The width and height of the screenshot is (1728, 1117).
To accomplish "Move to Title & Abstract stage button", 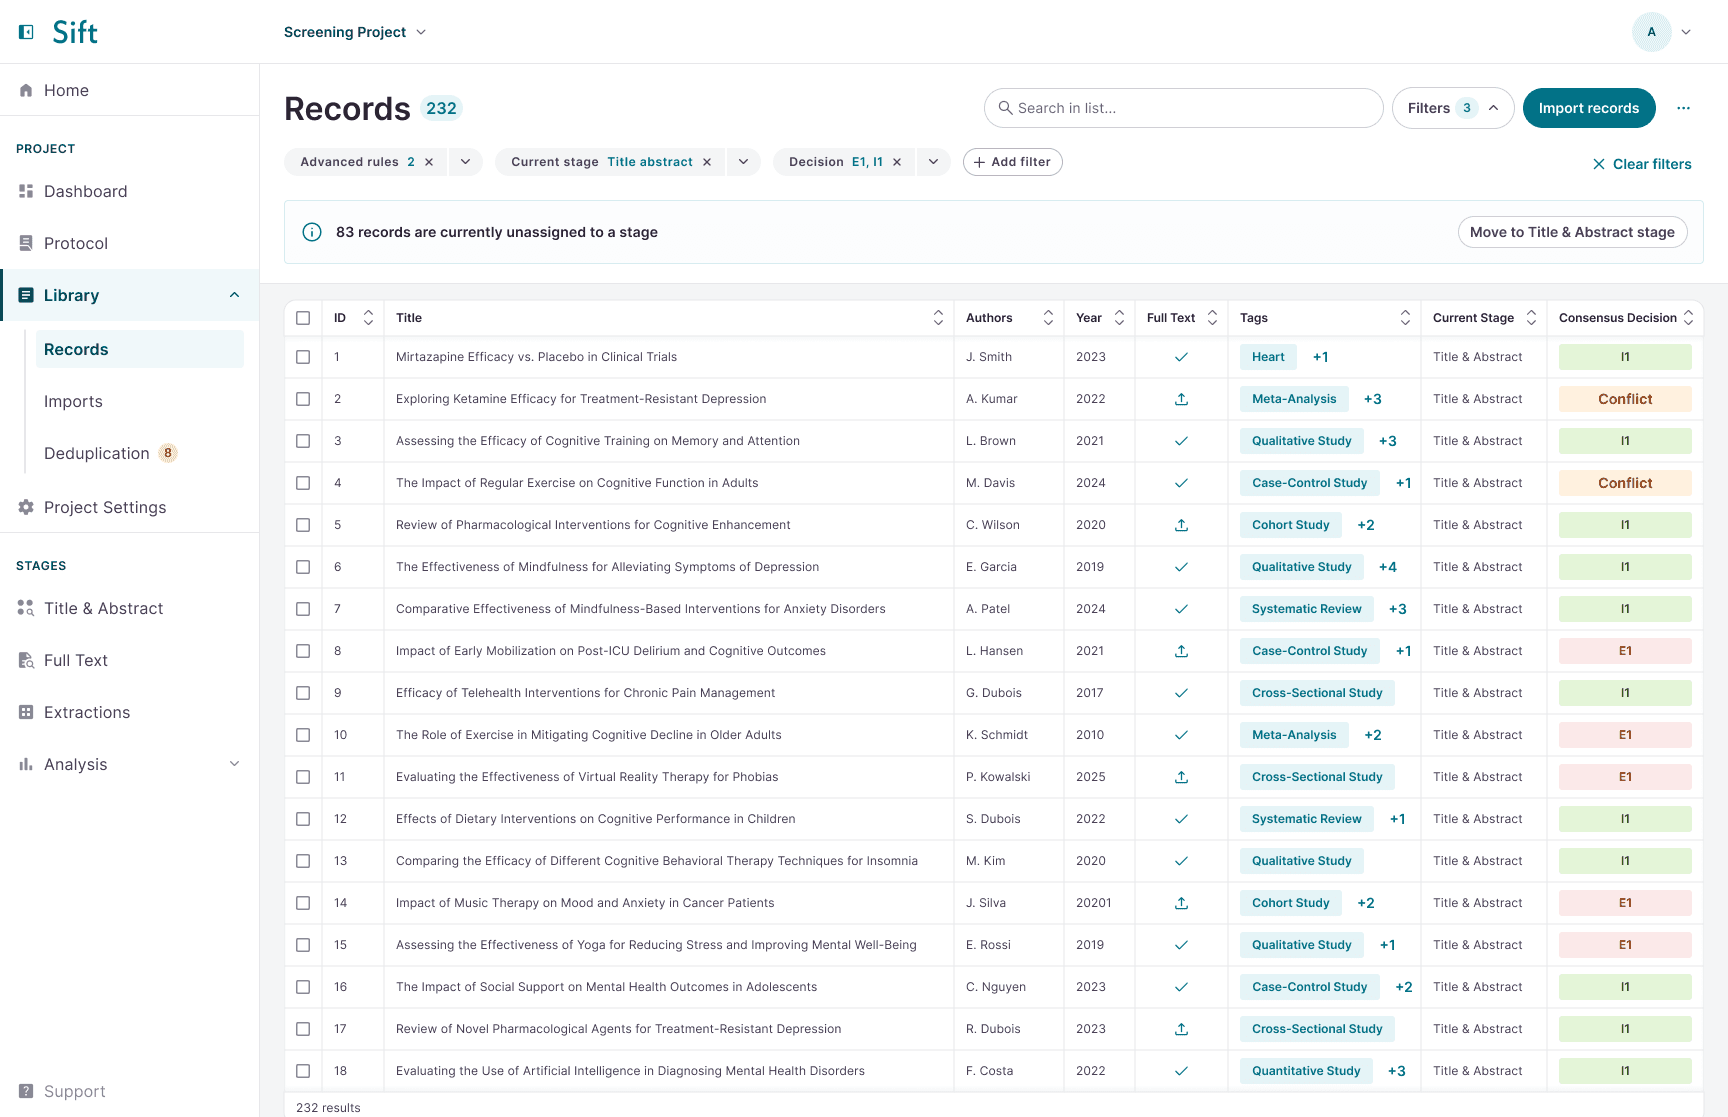I will [x=1572, y=232].
